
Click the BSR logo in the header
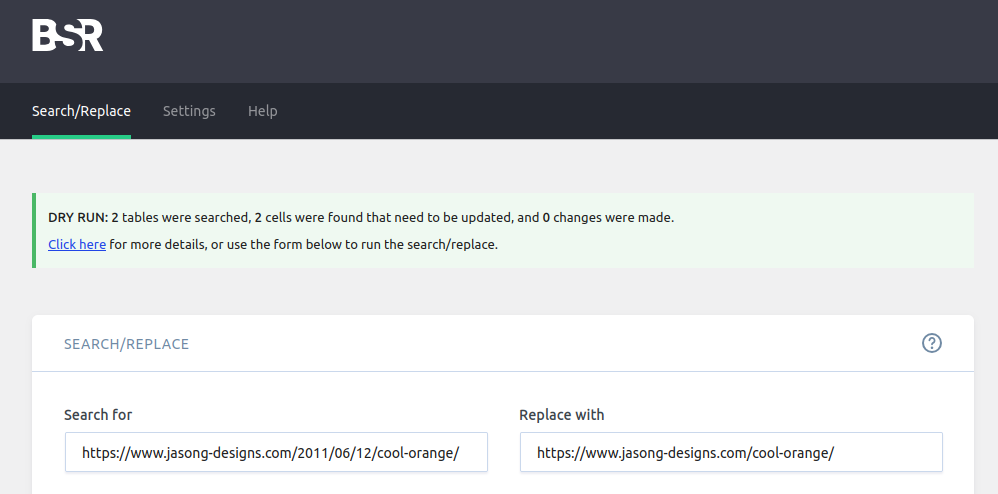click(67, 35)
